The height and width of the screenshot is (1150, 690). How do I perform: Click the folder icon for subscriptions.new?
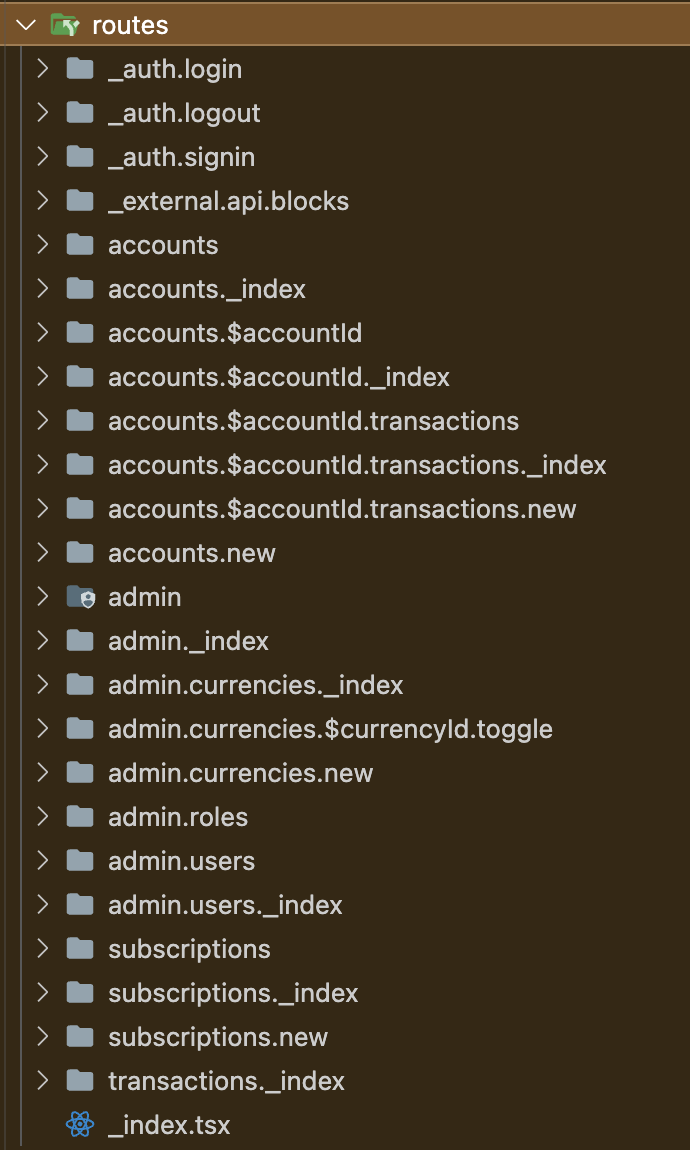80,1036
